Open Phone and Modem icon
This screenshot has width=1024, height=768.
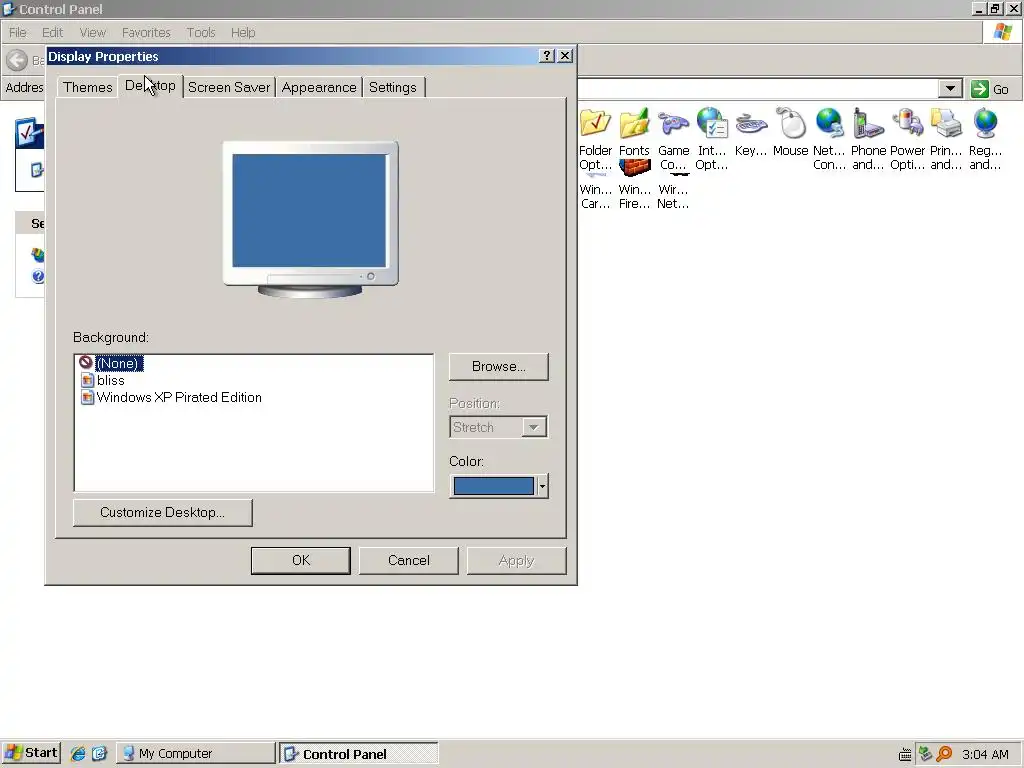868,124
